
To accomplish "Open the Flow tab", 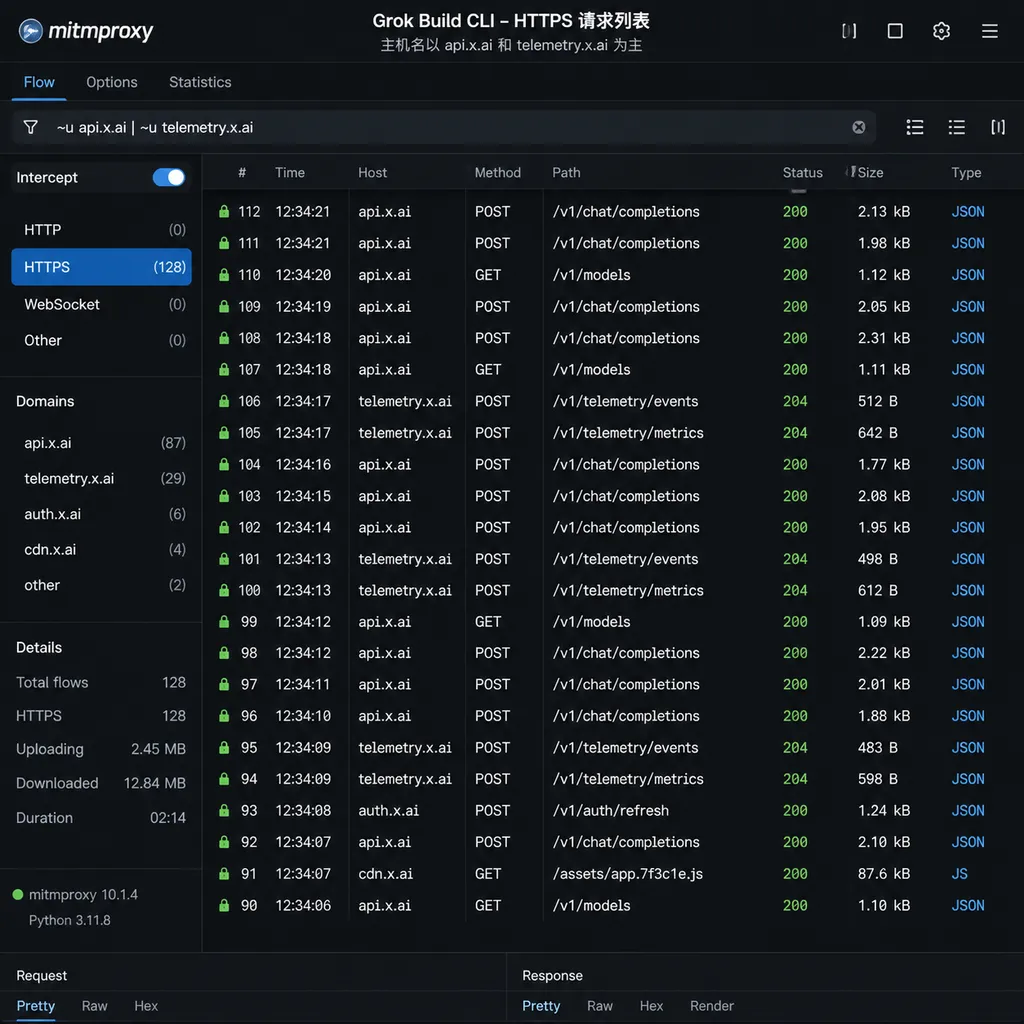I will [x=39, y=82].
